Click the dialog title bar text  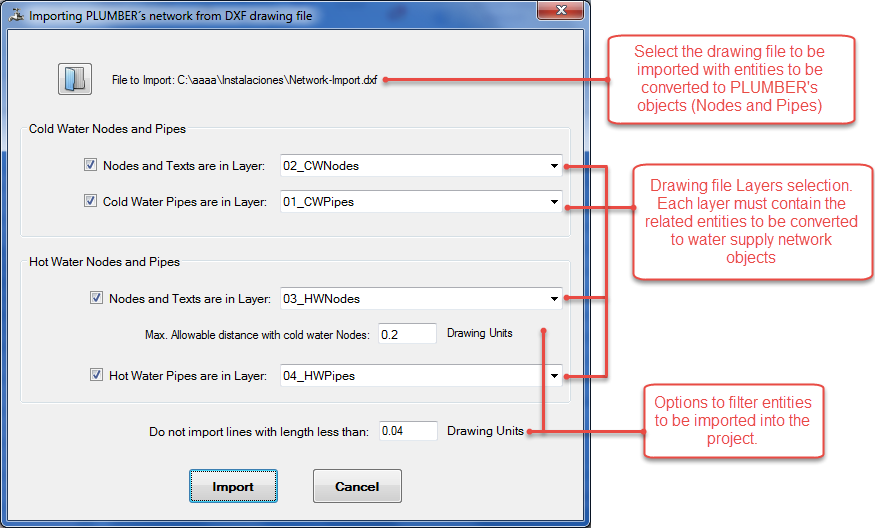coord(155,16)
